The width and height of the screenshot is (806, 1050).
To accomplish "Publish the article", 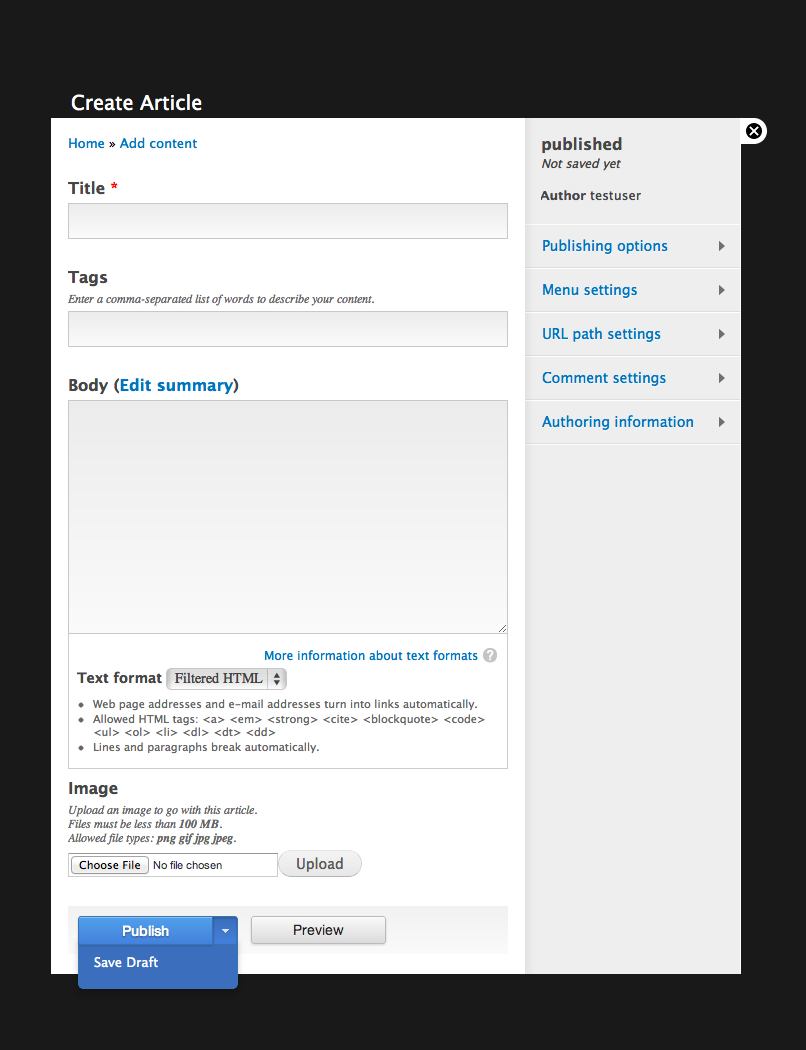I will 145,930.
